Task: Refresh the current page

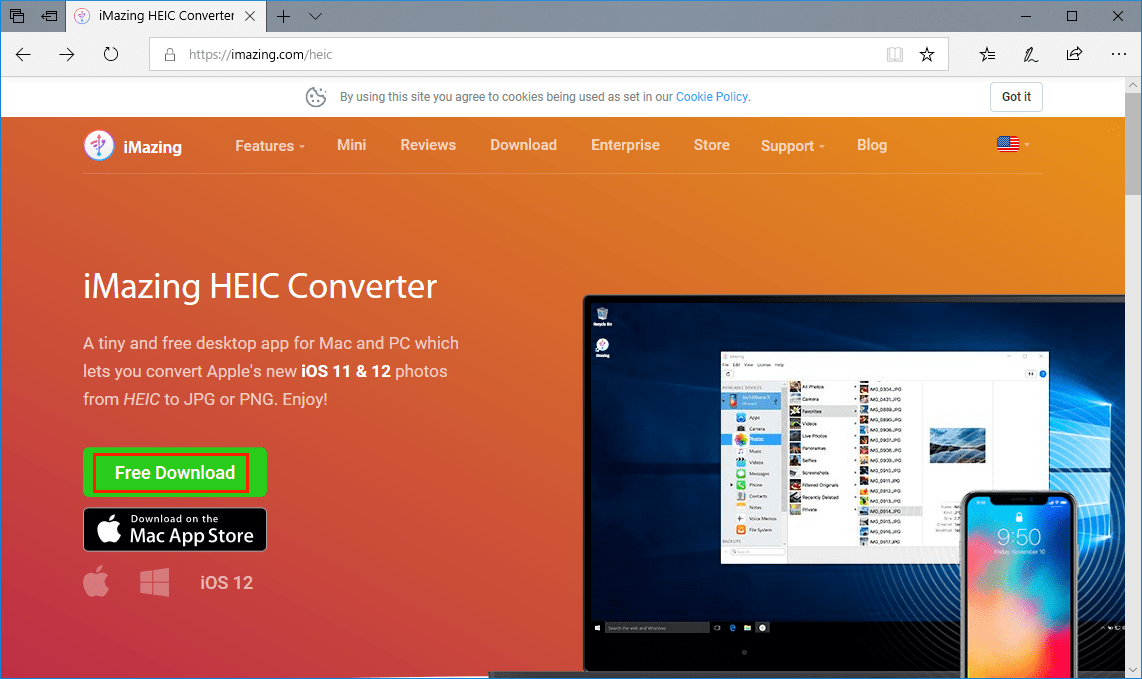Action: 111,55
